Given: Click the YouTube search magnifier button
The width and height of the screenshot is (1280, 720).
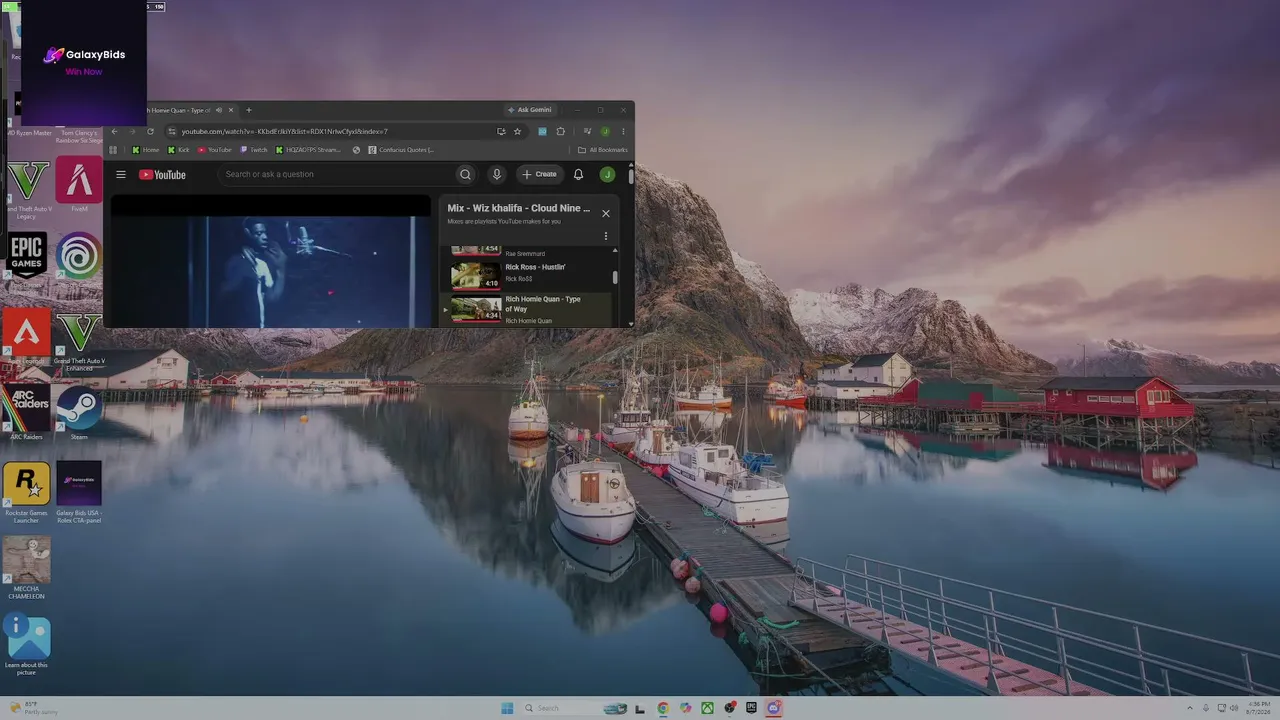Looking at the screenshot, I should click(465, 174).
